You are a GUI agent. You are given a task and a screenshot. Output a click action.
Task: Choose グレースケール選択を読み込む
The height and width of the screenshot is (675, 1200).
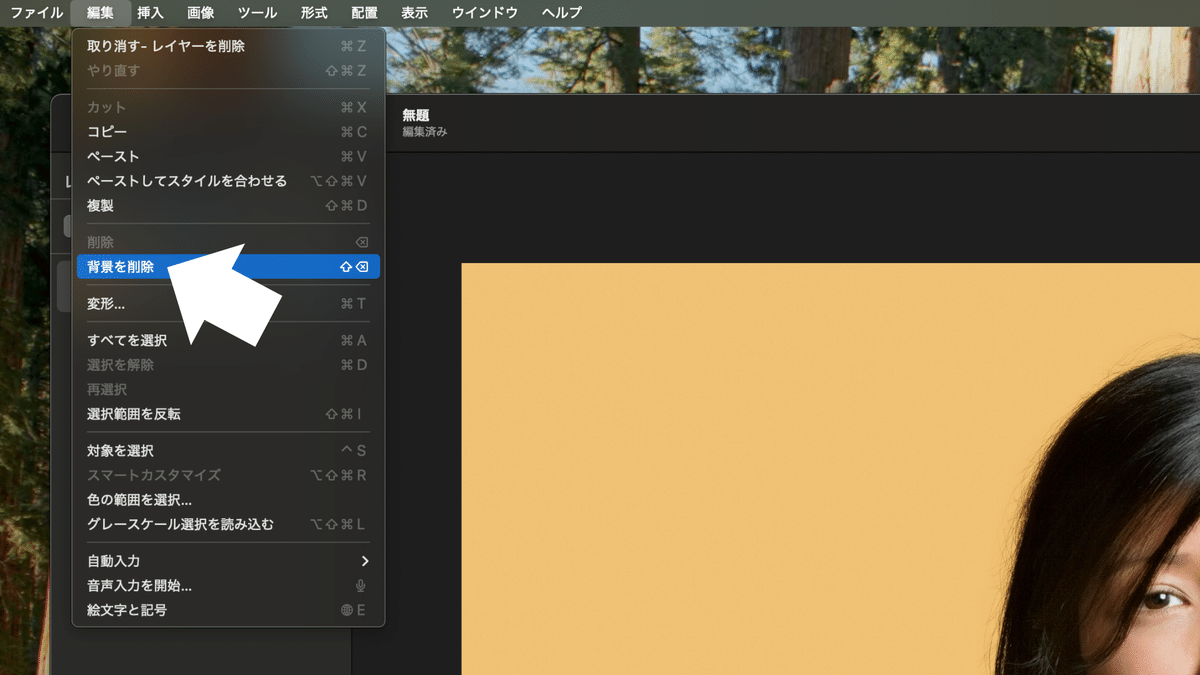click(228, 524)
